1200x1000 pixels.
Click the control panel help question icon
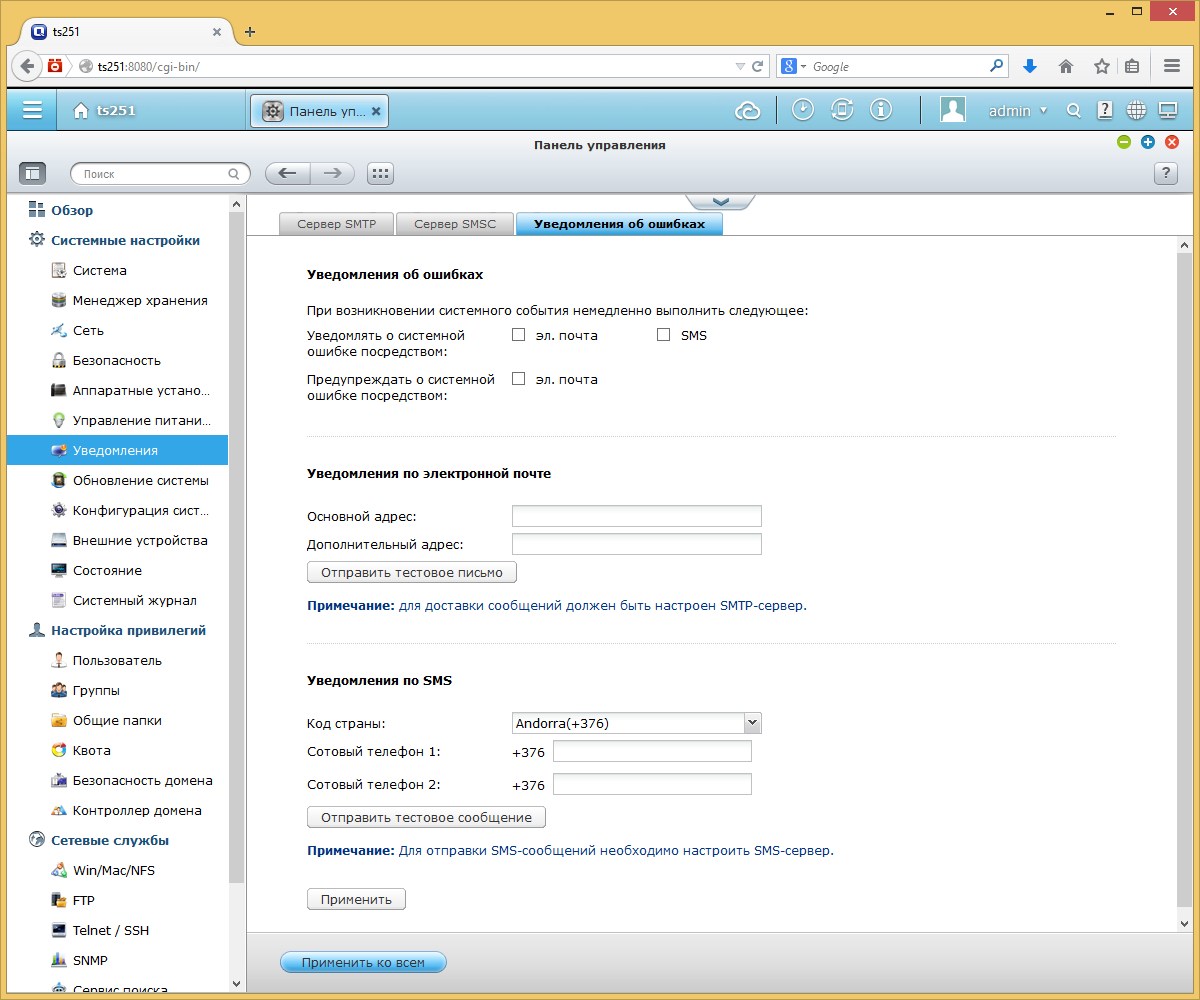(x=1165, y=173)
